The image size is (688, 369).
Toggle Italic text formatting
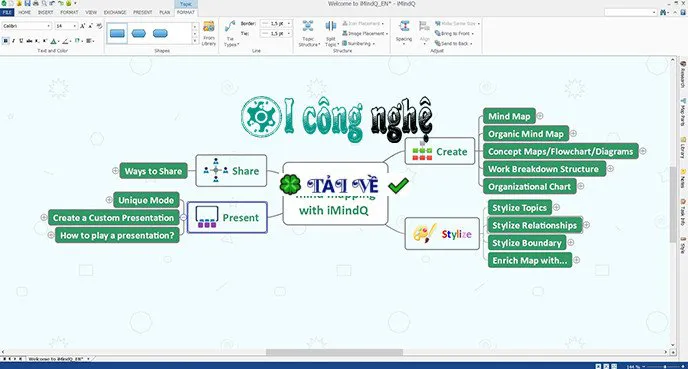click(14, 41)
